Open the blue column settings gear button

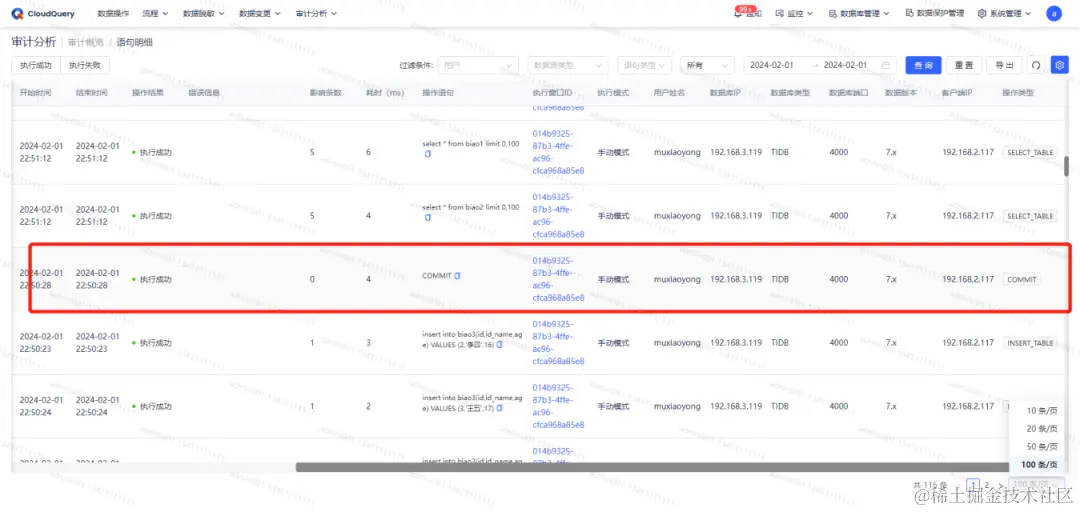click(1059, 65)
